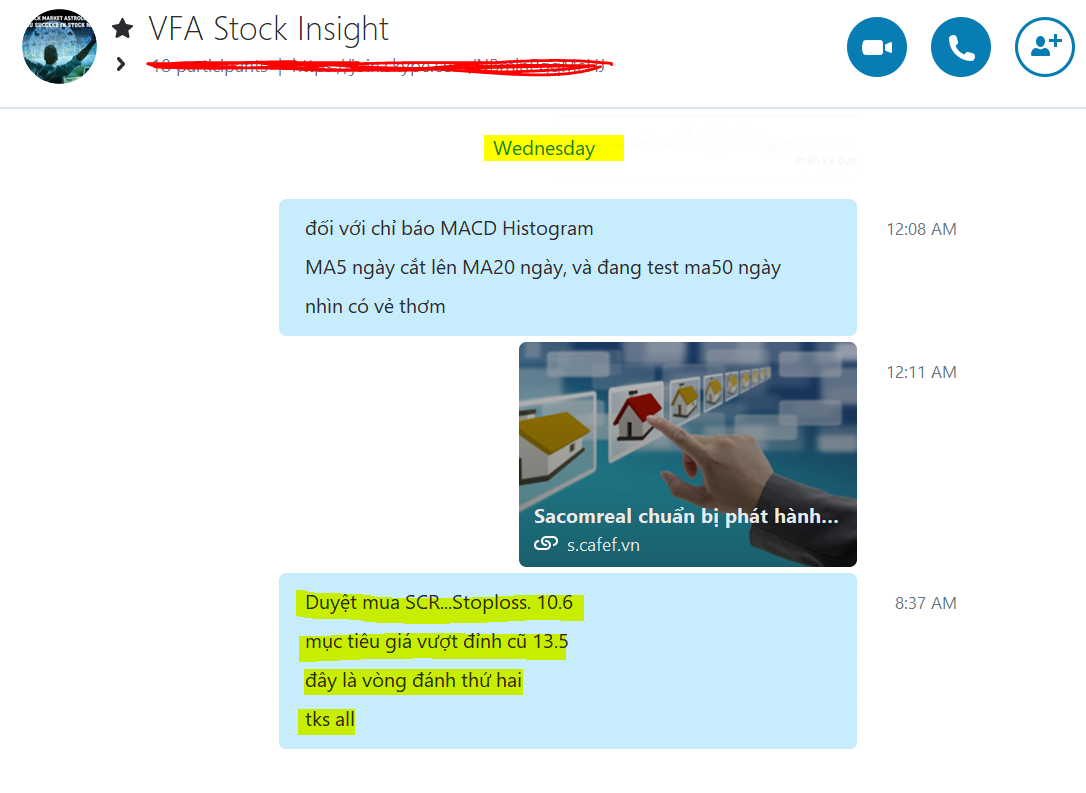The width and height of the screenshot is (1086, 793).
Task: Open the Sacomreal chuẩn bị phát hành headline
Action: point(686,517)
